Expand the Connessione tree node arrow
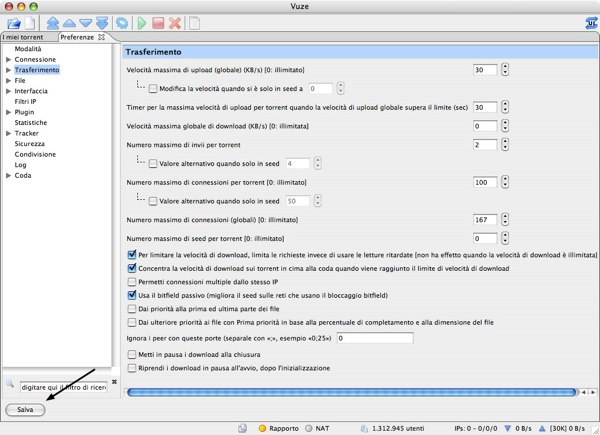The height and width of the screenshot is (435, 600). click(x=8, y=59)
